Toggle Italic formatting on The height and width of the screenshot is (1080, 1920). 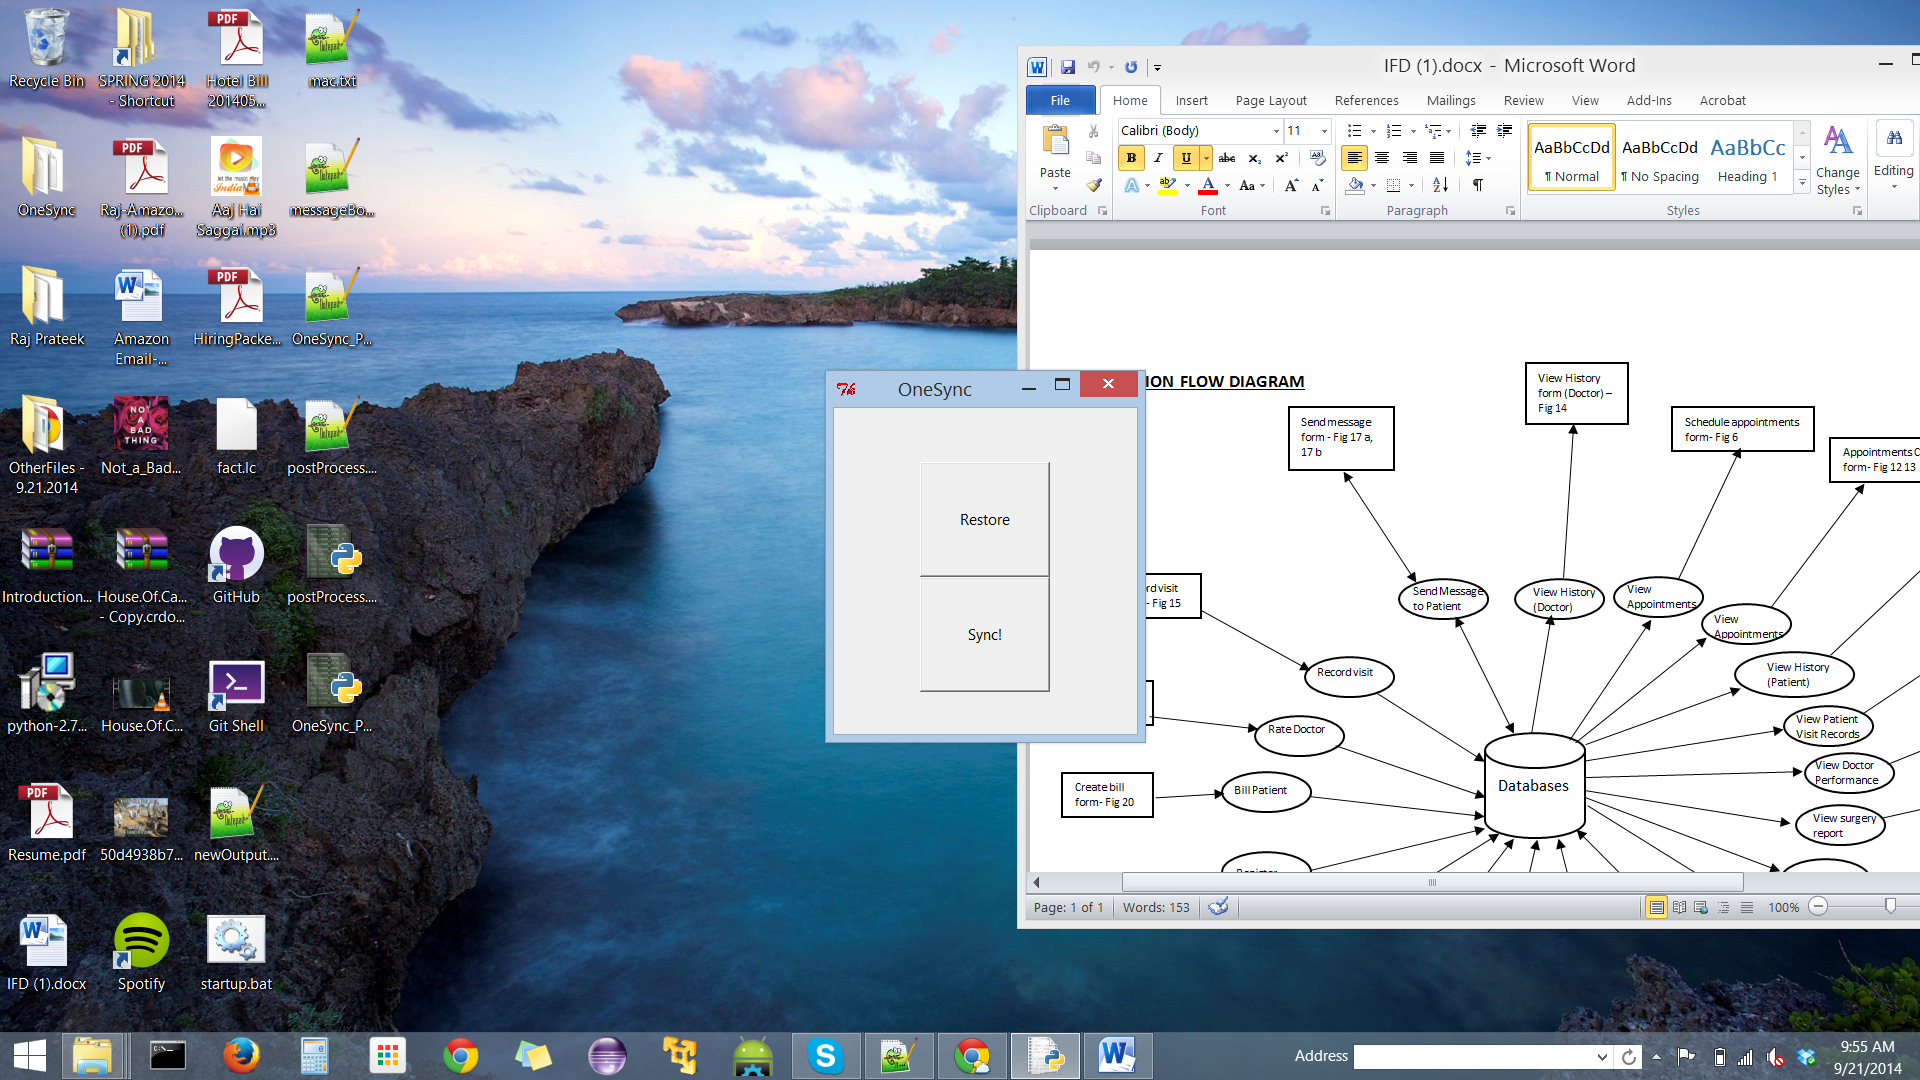point(1158,158)
